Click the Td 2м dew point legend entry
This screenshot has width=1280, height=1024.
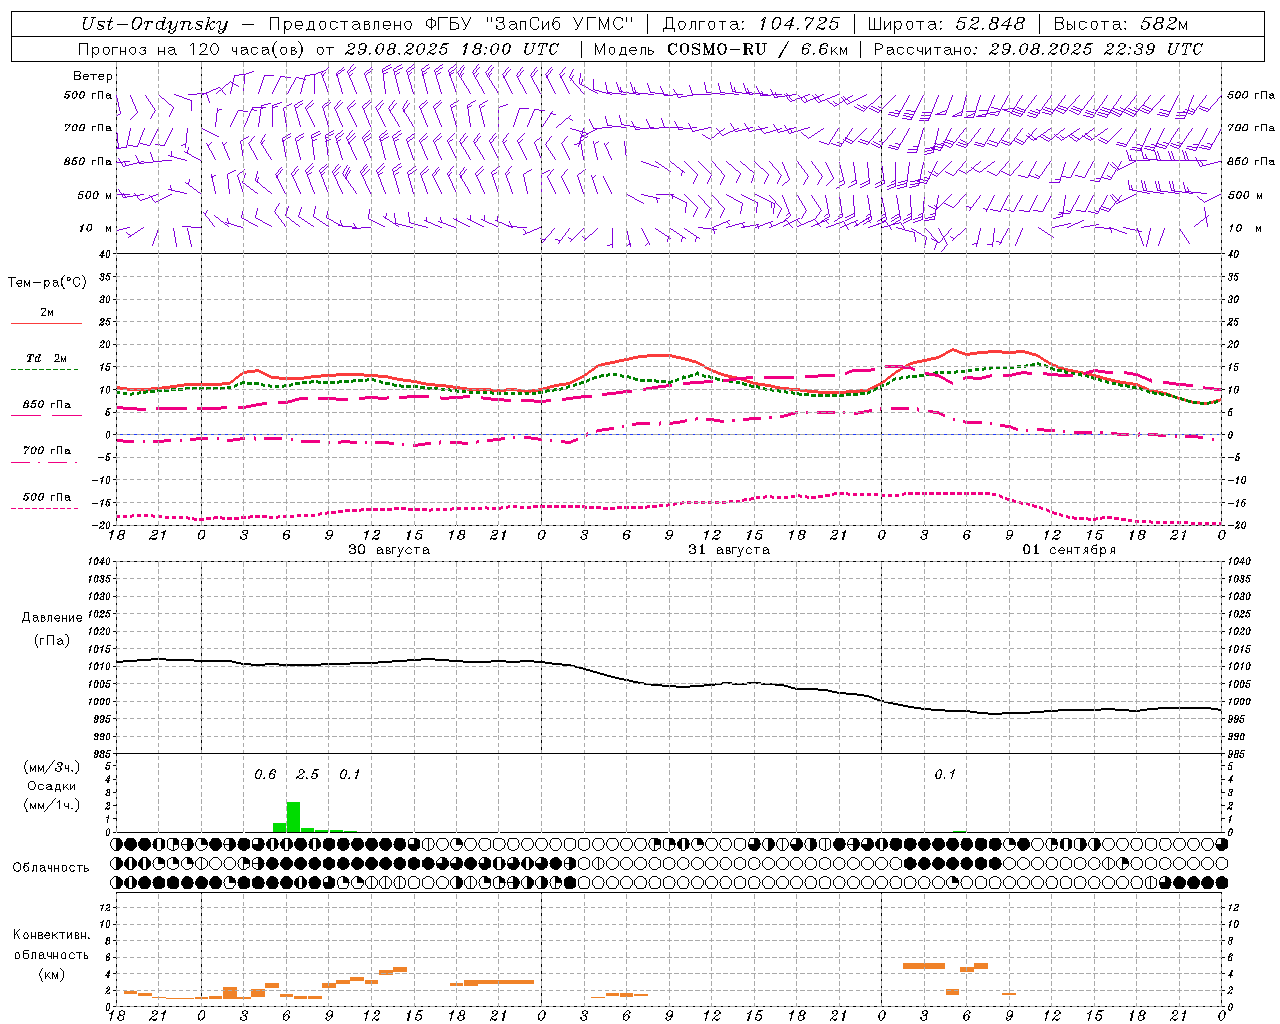coord(46,359)
